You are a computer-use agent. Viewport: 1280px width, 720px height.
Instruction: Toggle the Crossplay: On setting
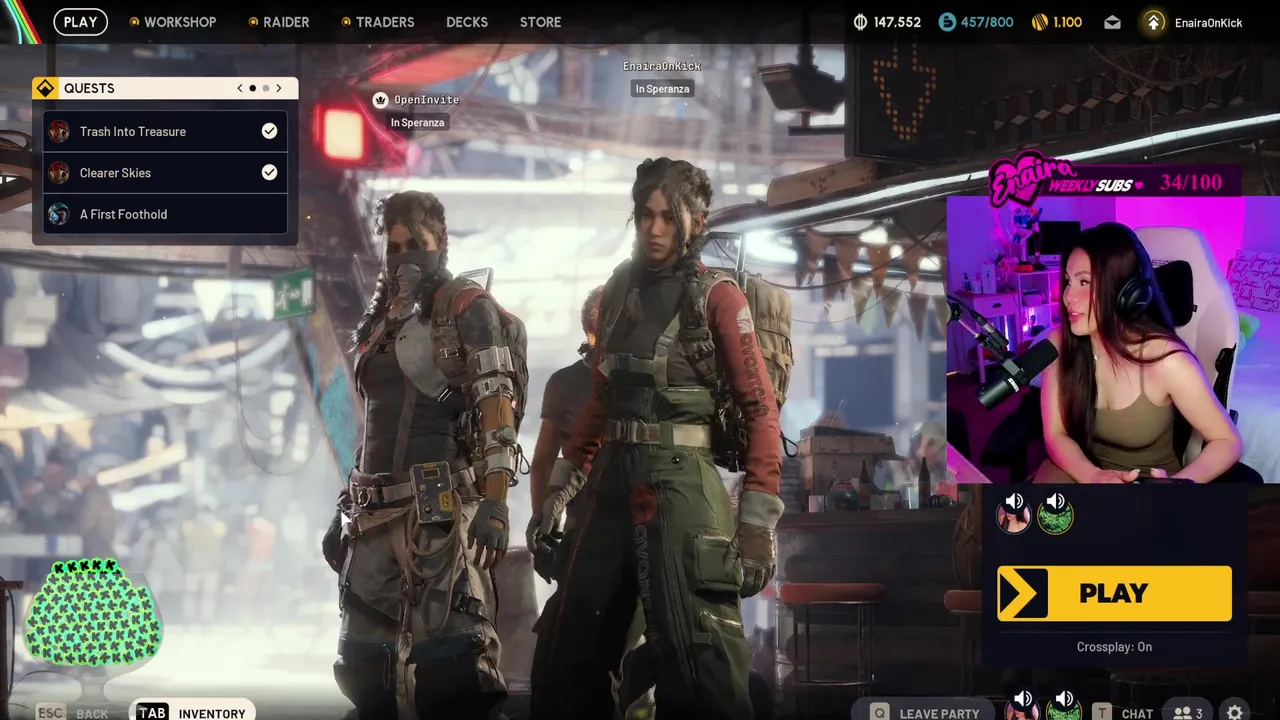[1114, 647]
